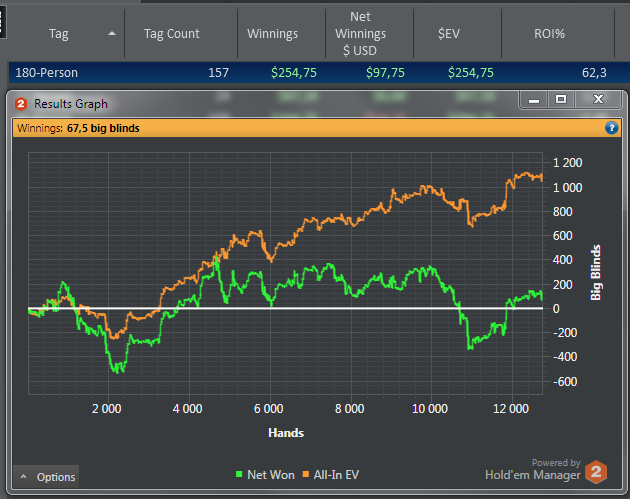Click the ROI value 62,3
The image size is (630, 499).
(594, 73)
